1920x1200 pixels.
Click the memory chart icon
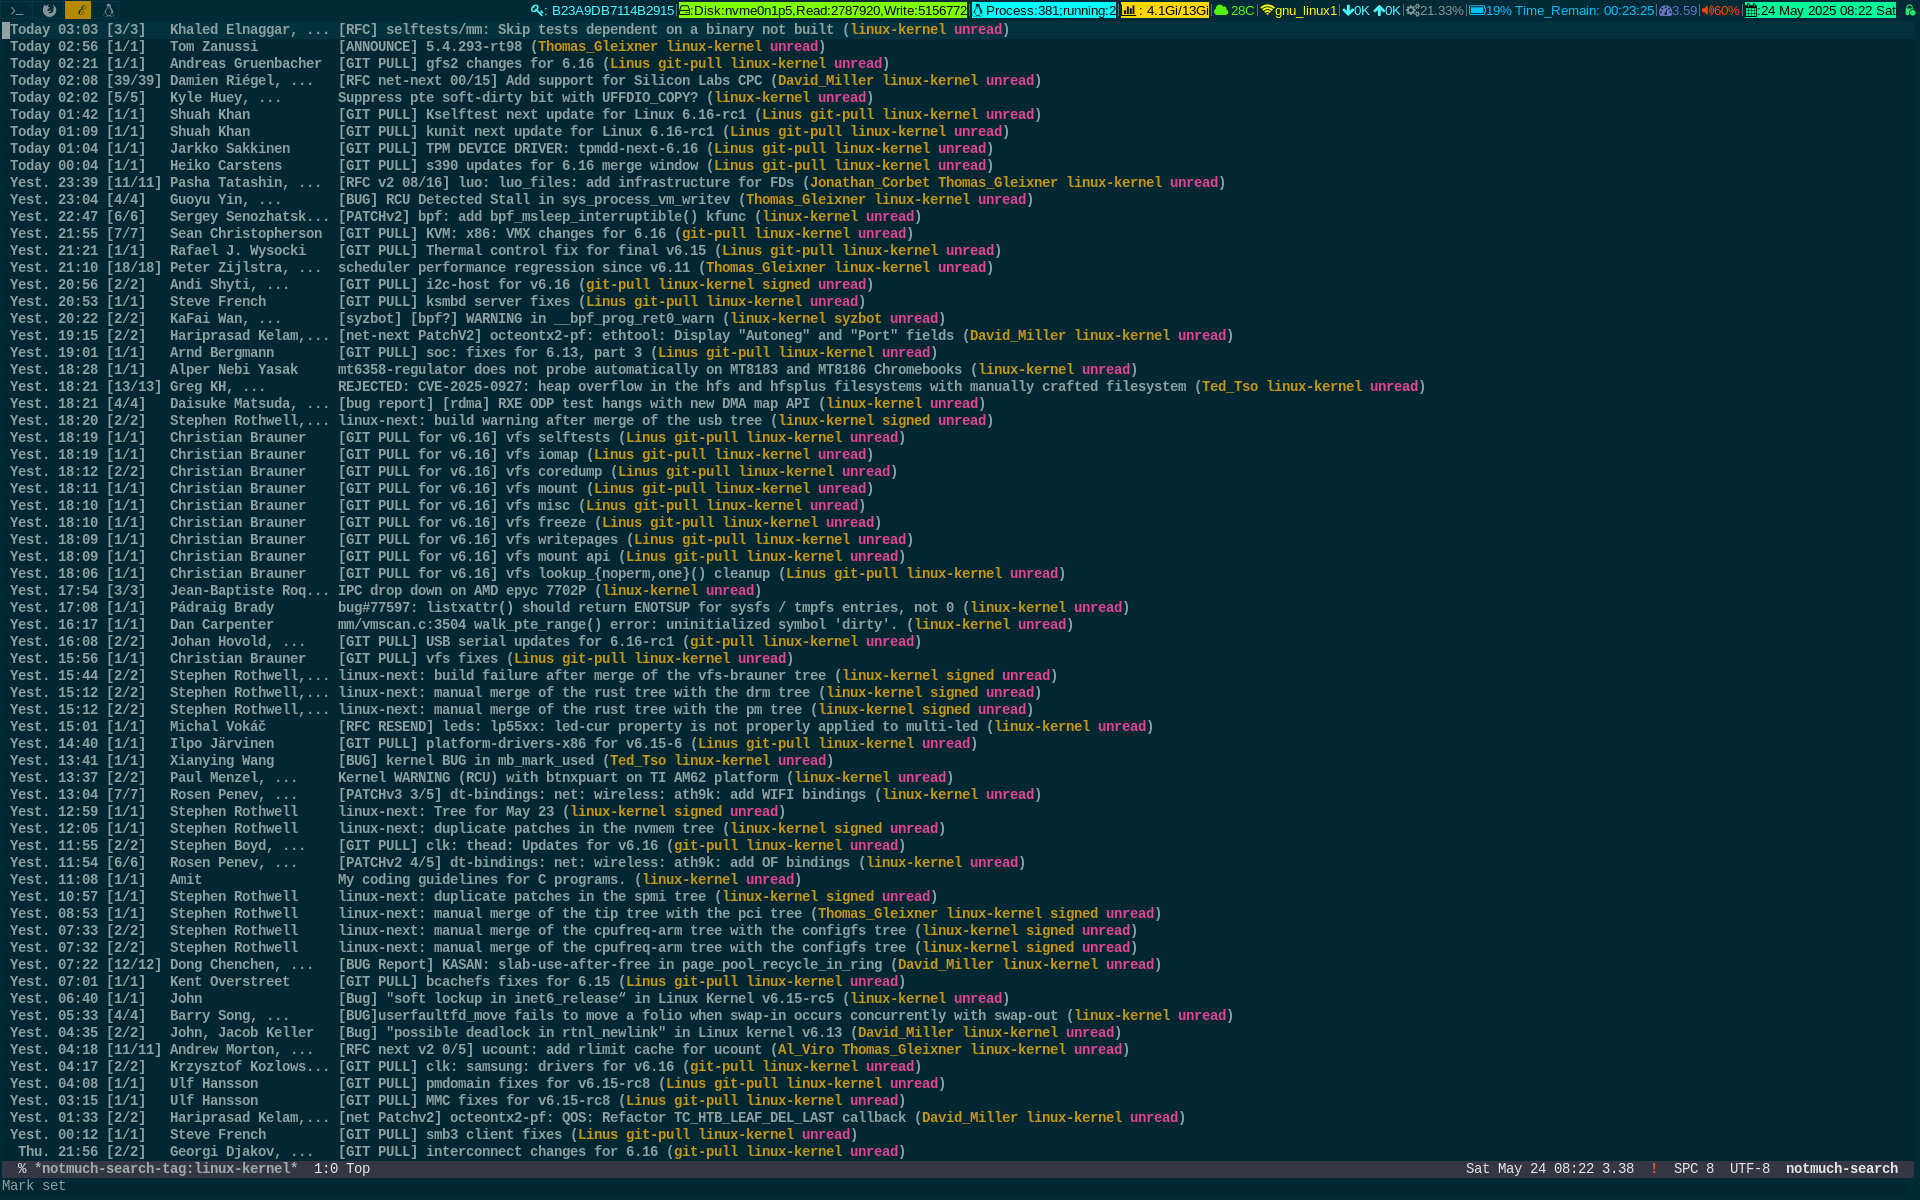1129,10
